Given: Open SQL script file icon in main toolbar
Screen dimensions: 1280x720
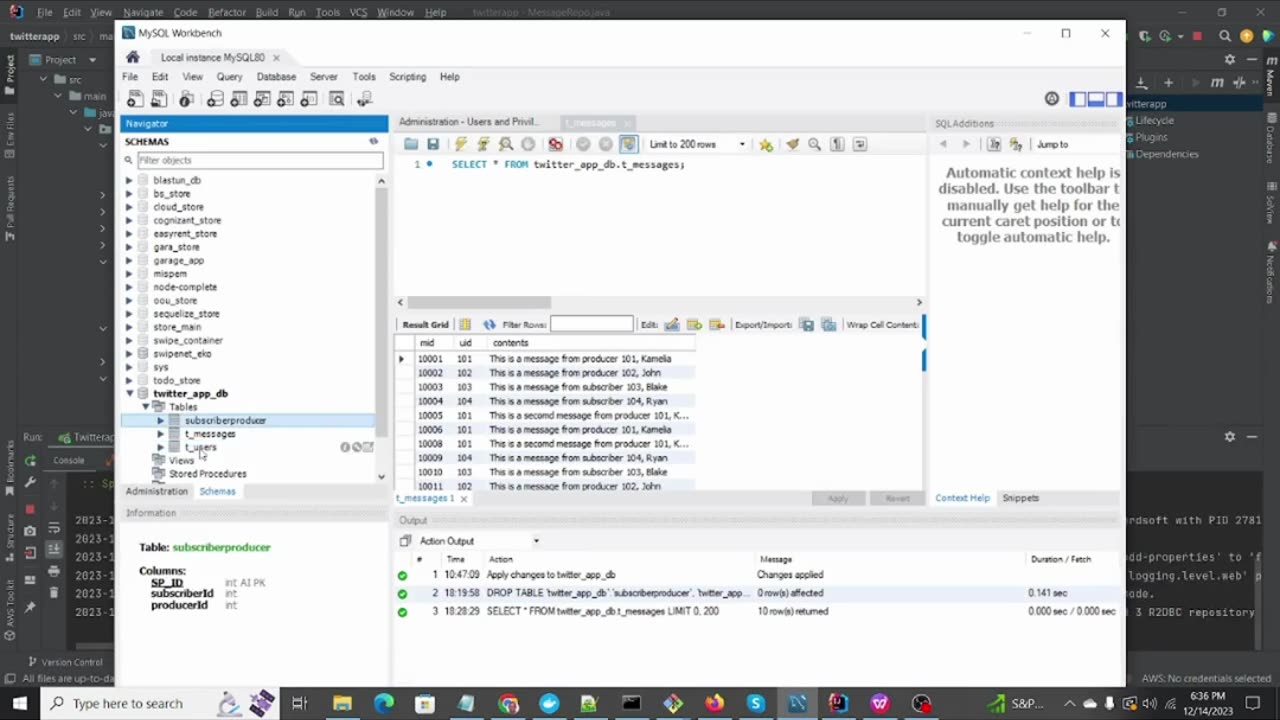Looking at the screenshot, I should (x=159, y=99).
